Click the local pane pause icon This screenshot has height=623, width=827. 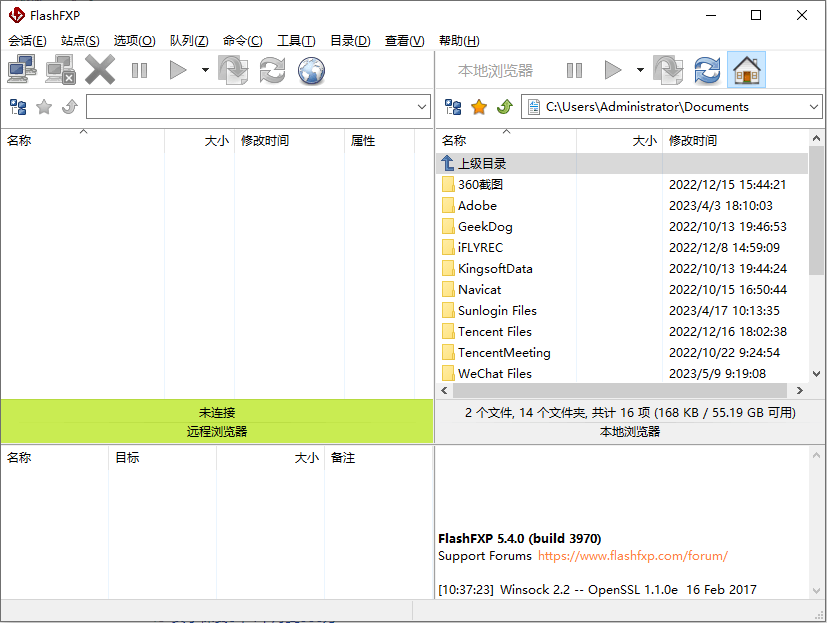click(574, 70)
